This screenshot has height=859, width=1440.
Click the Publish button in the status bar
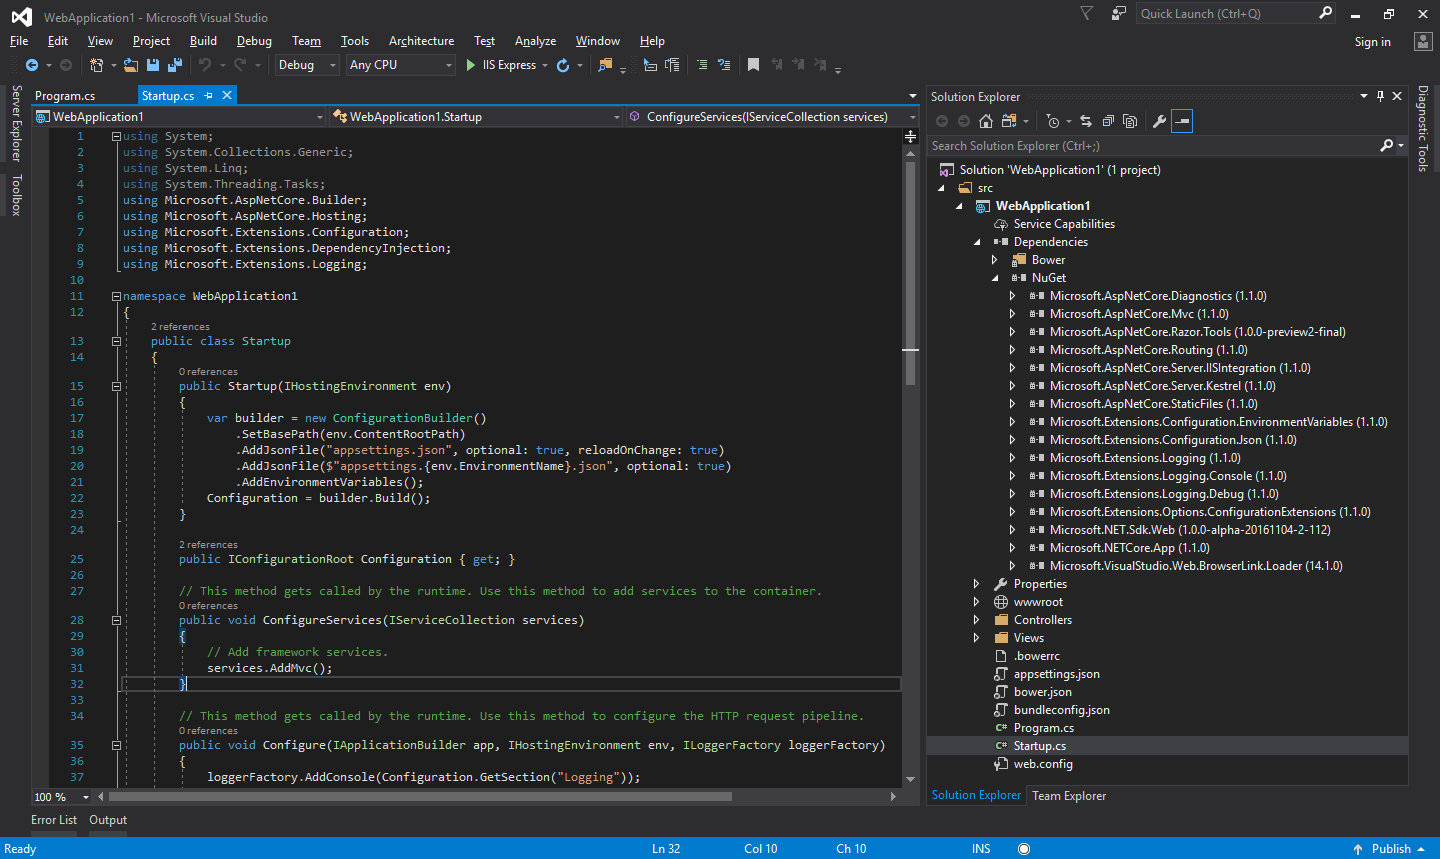pos(1390,848)
